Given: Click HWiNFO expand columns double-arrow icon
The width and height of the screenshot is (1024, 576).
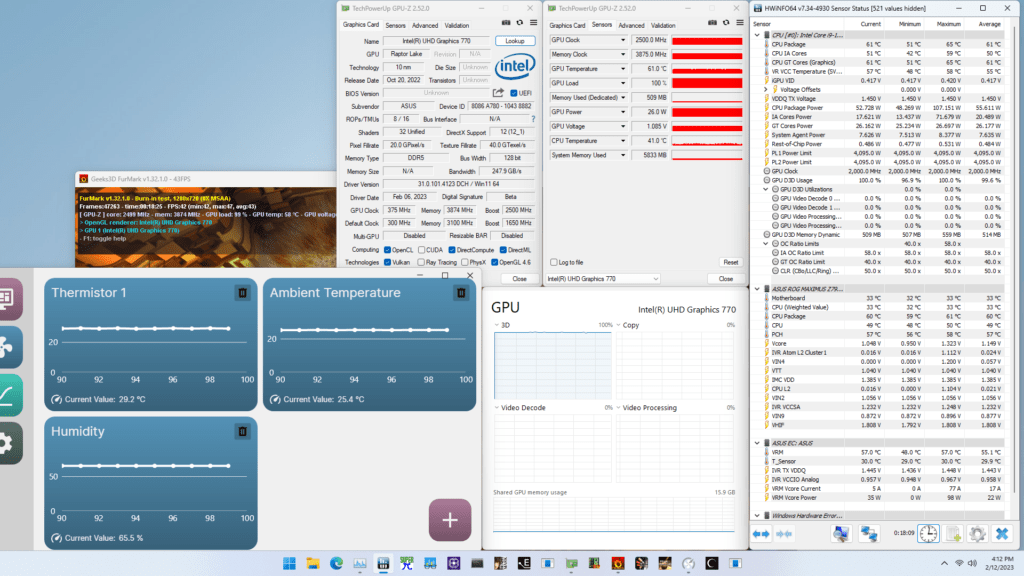Looking at the screenshot, I should pyautogui.click(x=761, y=534).
